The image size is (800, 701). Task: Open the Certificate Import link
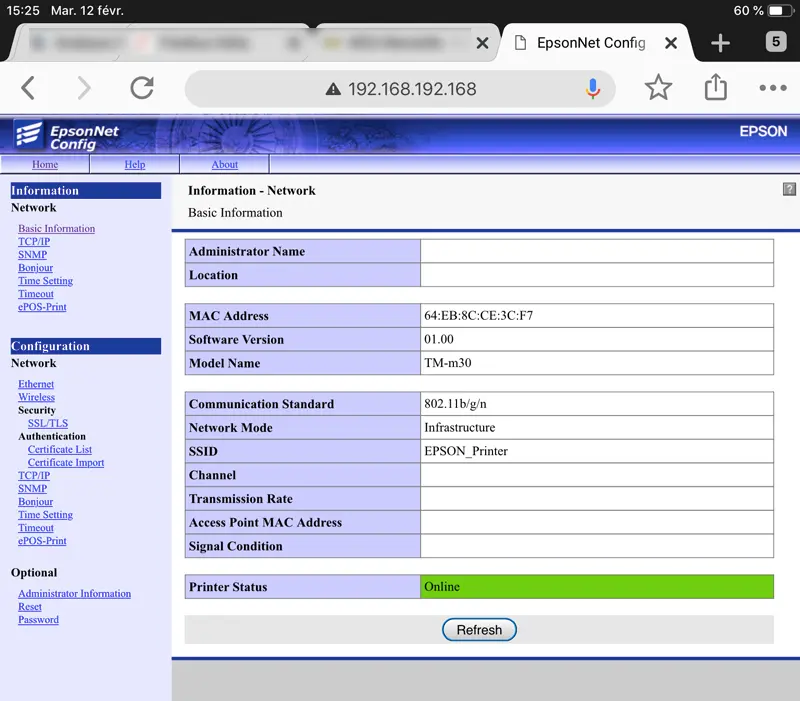[66, 462]
